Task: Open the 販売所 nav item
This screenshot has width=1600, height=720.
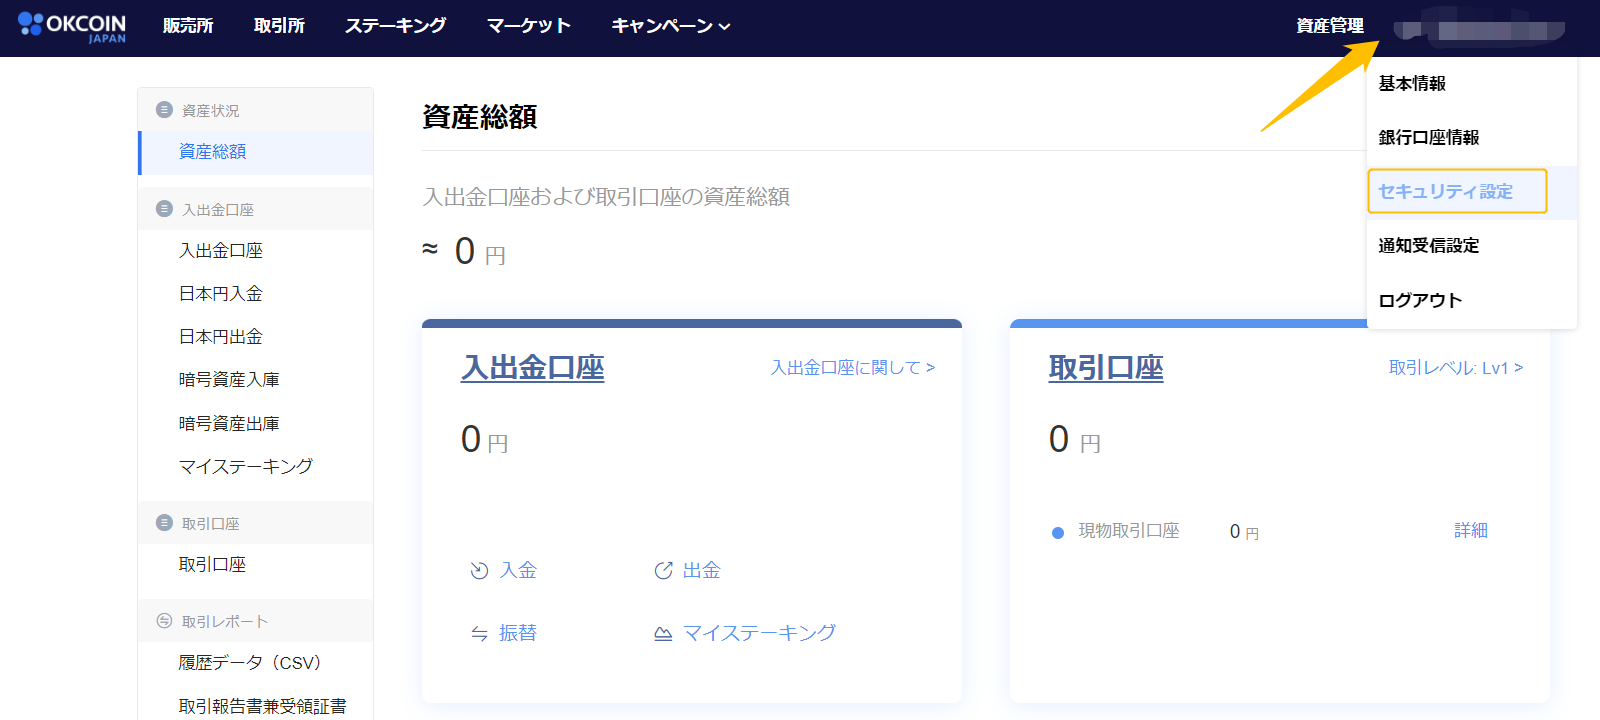Action: pyautogui.click(x=188, y=26)
